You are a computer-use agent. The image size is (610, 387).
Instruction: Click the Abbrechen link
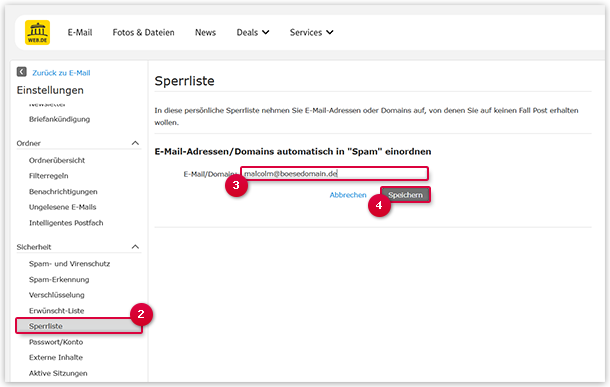(x=348, y=195)
